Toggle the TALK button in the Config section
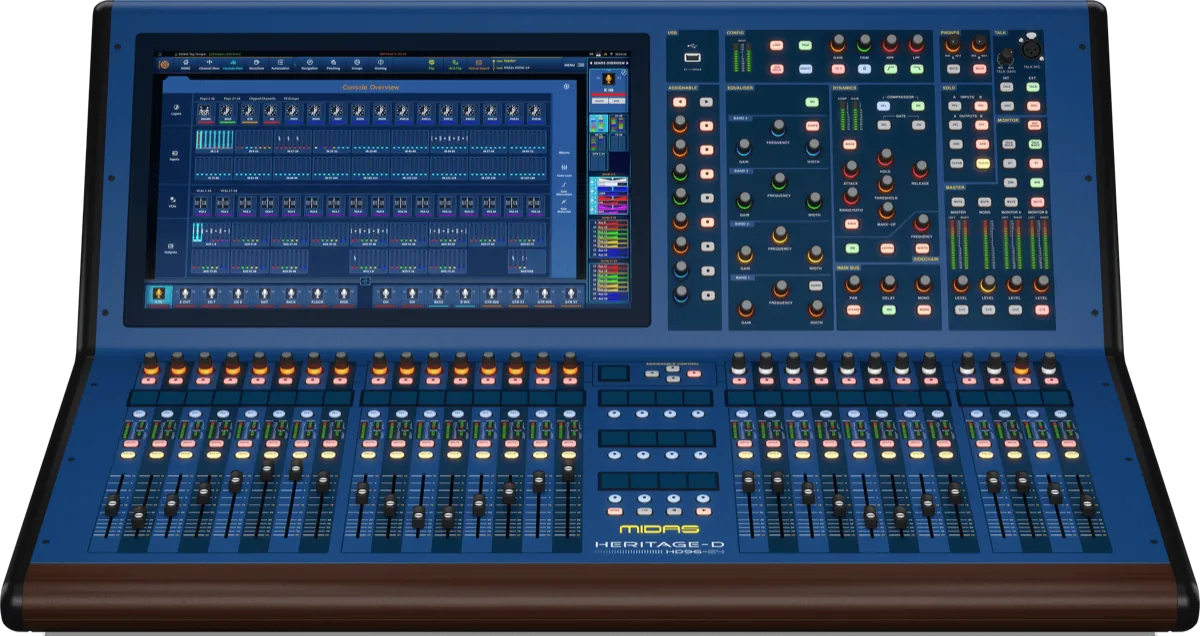This screenshot has height=636, width=1200. pyautogui.click(x=805, y=45)
